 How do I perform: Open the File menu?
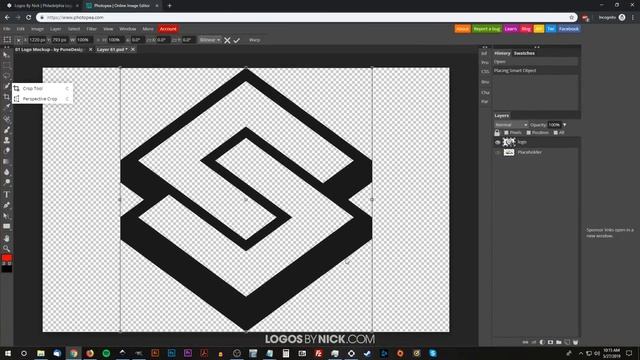[7, 29]
